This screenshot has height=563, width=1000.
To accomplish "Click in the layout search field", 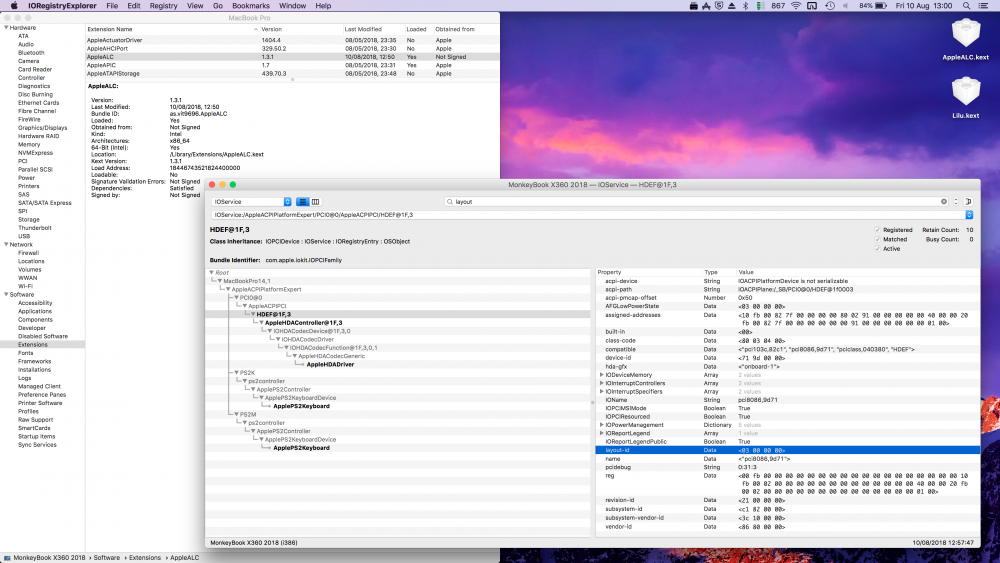I will [695, 201].
